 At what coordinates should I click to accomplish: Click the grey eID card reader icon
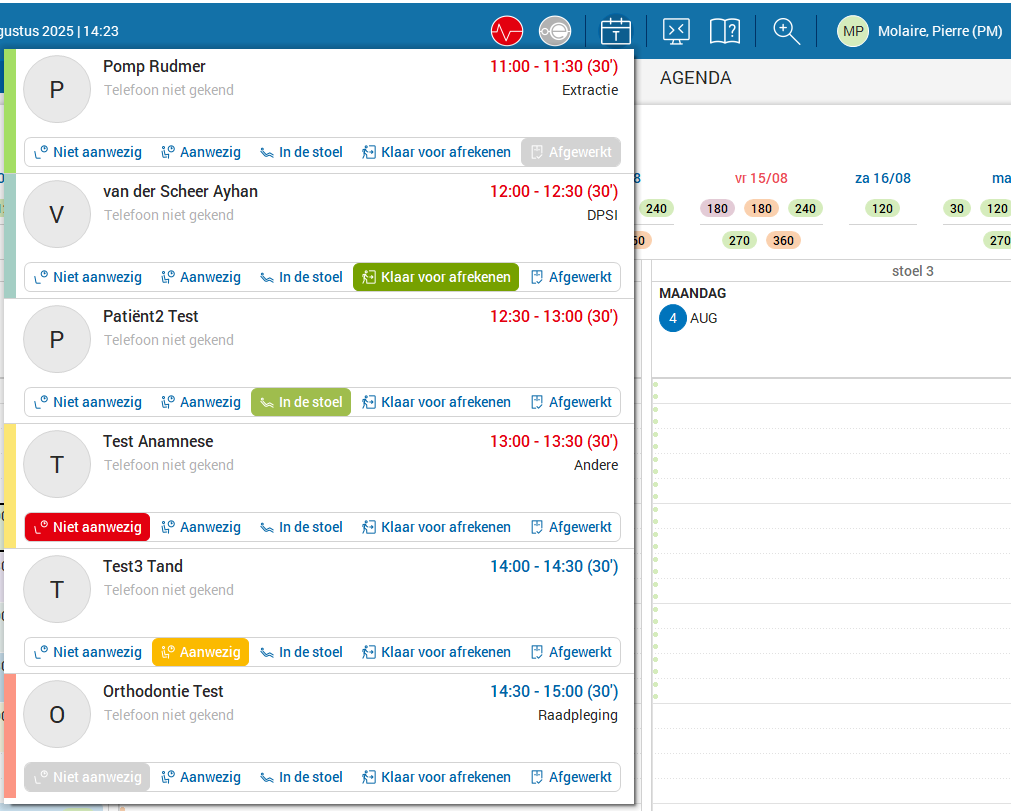click(x=555, y=31)
